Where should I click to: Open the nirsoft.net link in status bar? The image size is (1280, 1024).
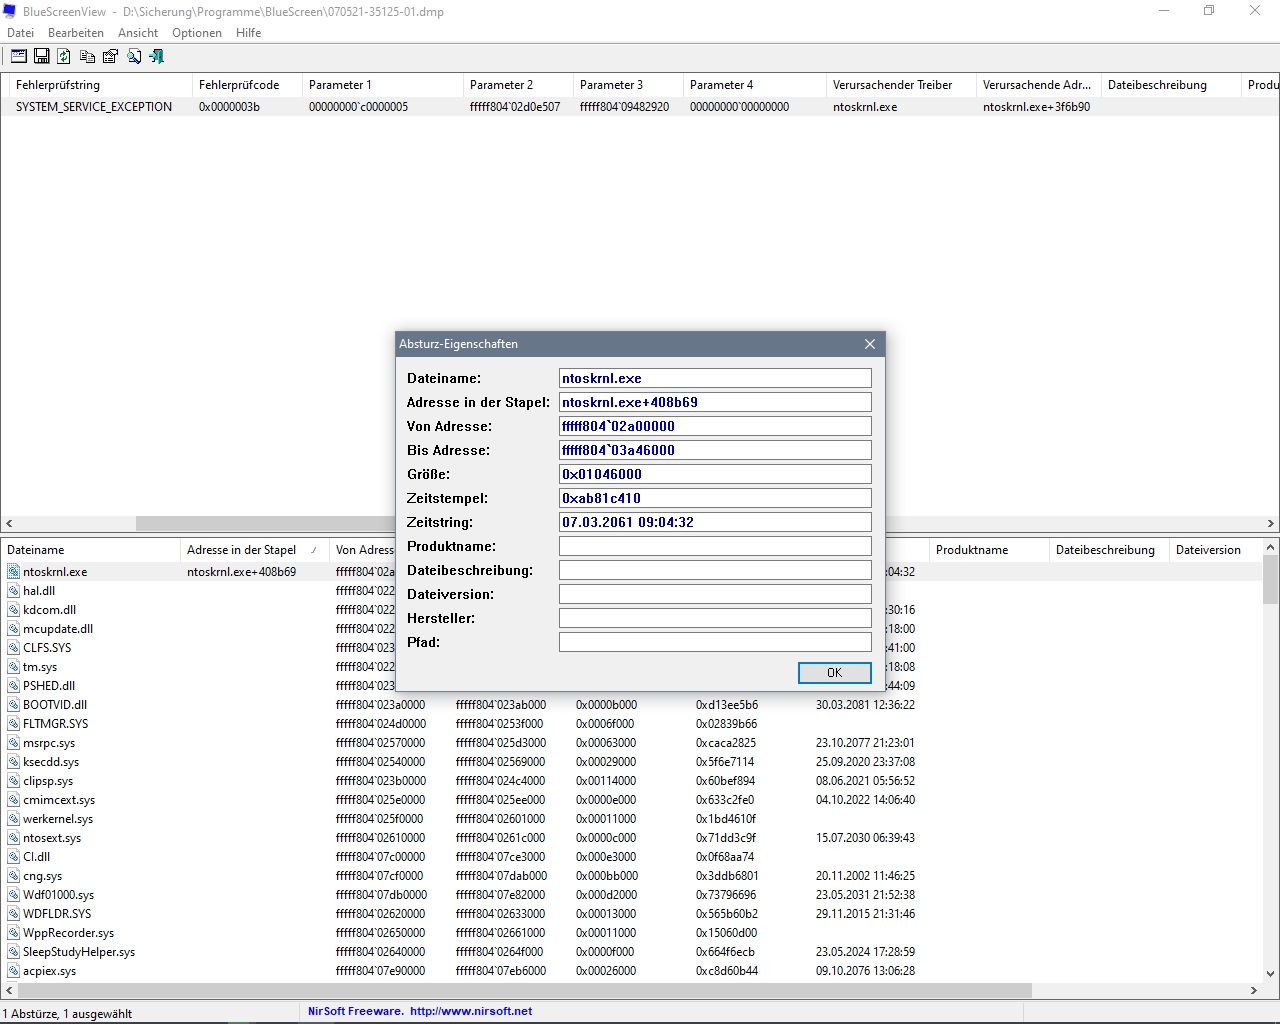471,1011
